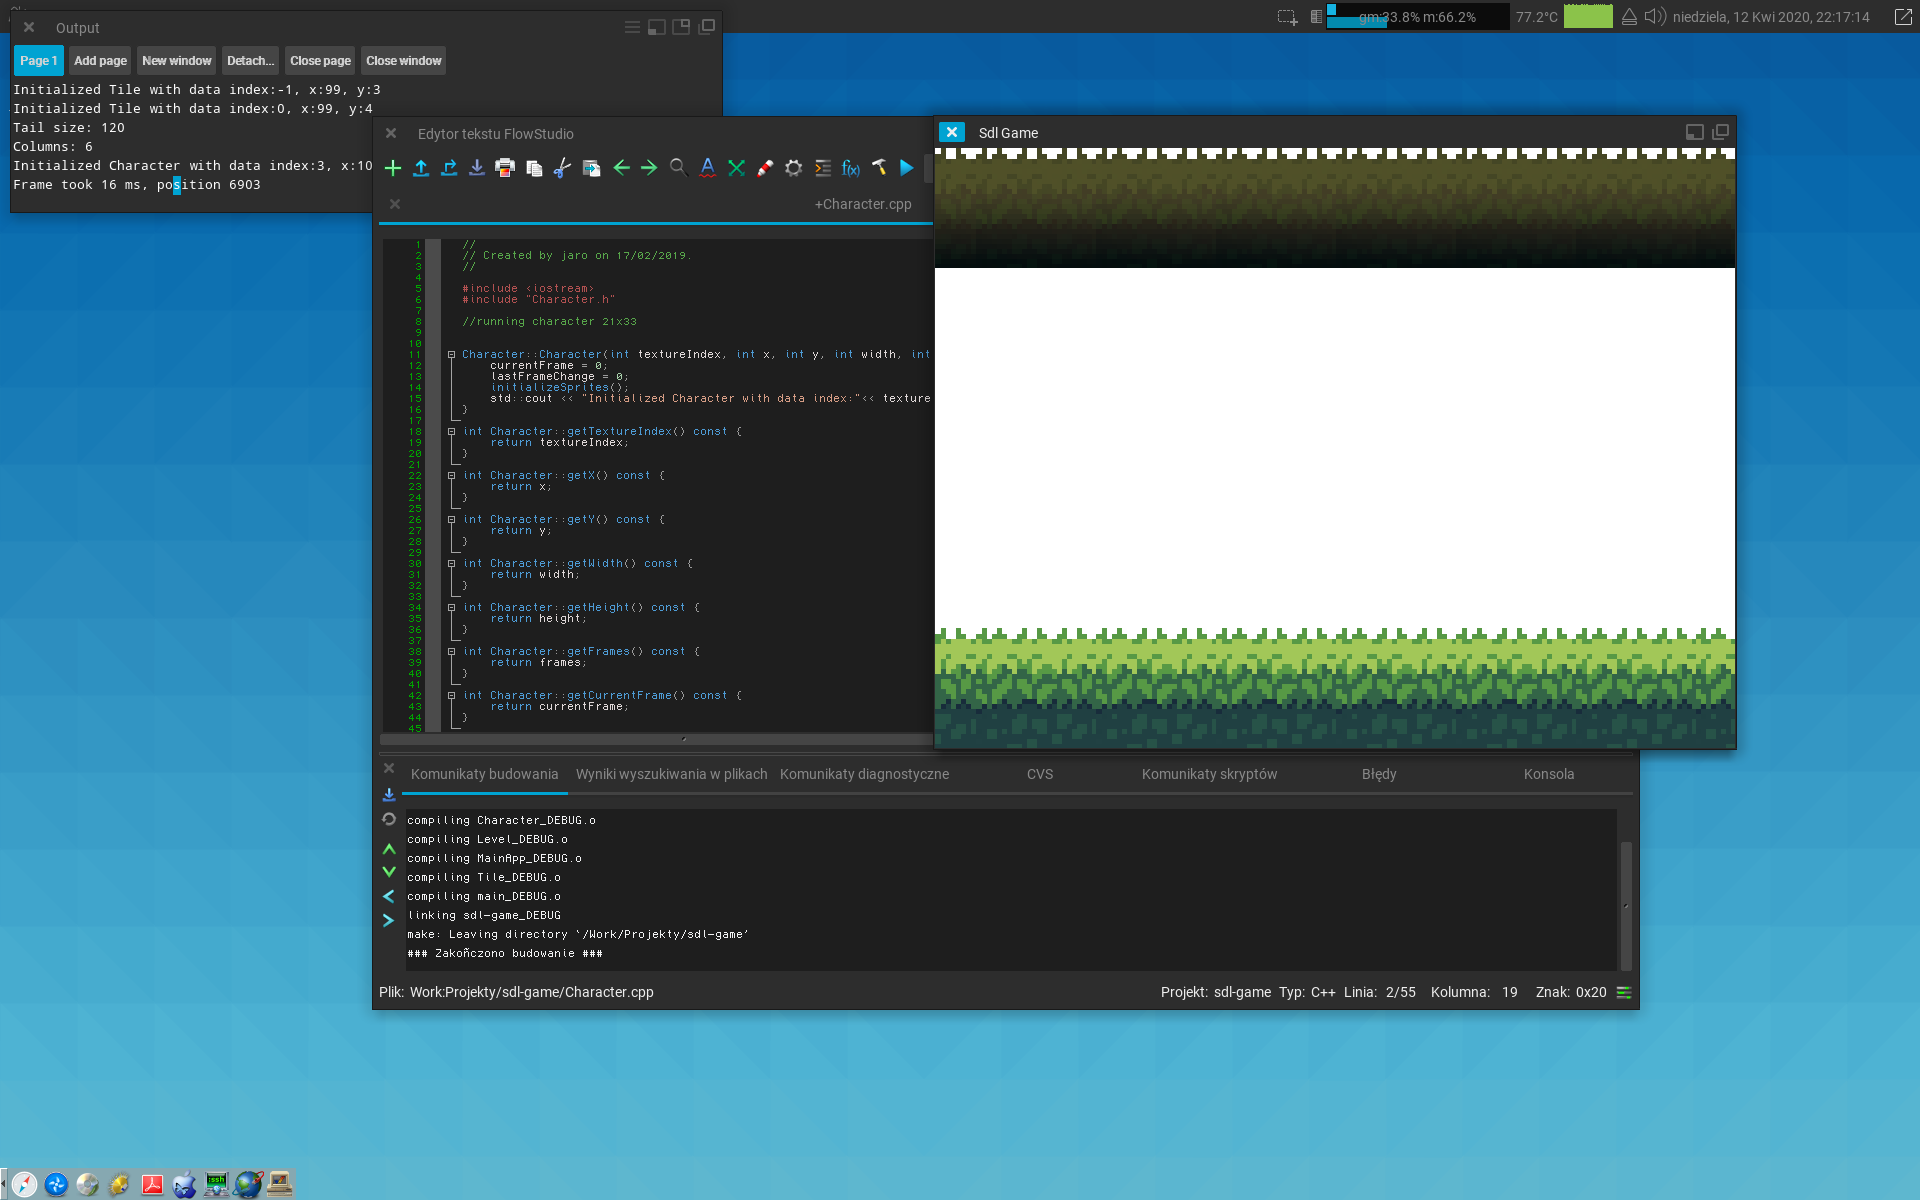The height and width of the screenshot is (1200, 1920).
Task: Click the green down arrow in messages panel
Action: tap(389, 872)
